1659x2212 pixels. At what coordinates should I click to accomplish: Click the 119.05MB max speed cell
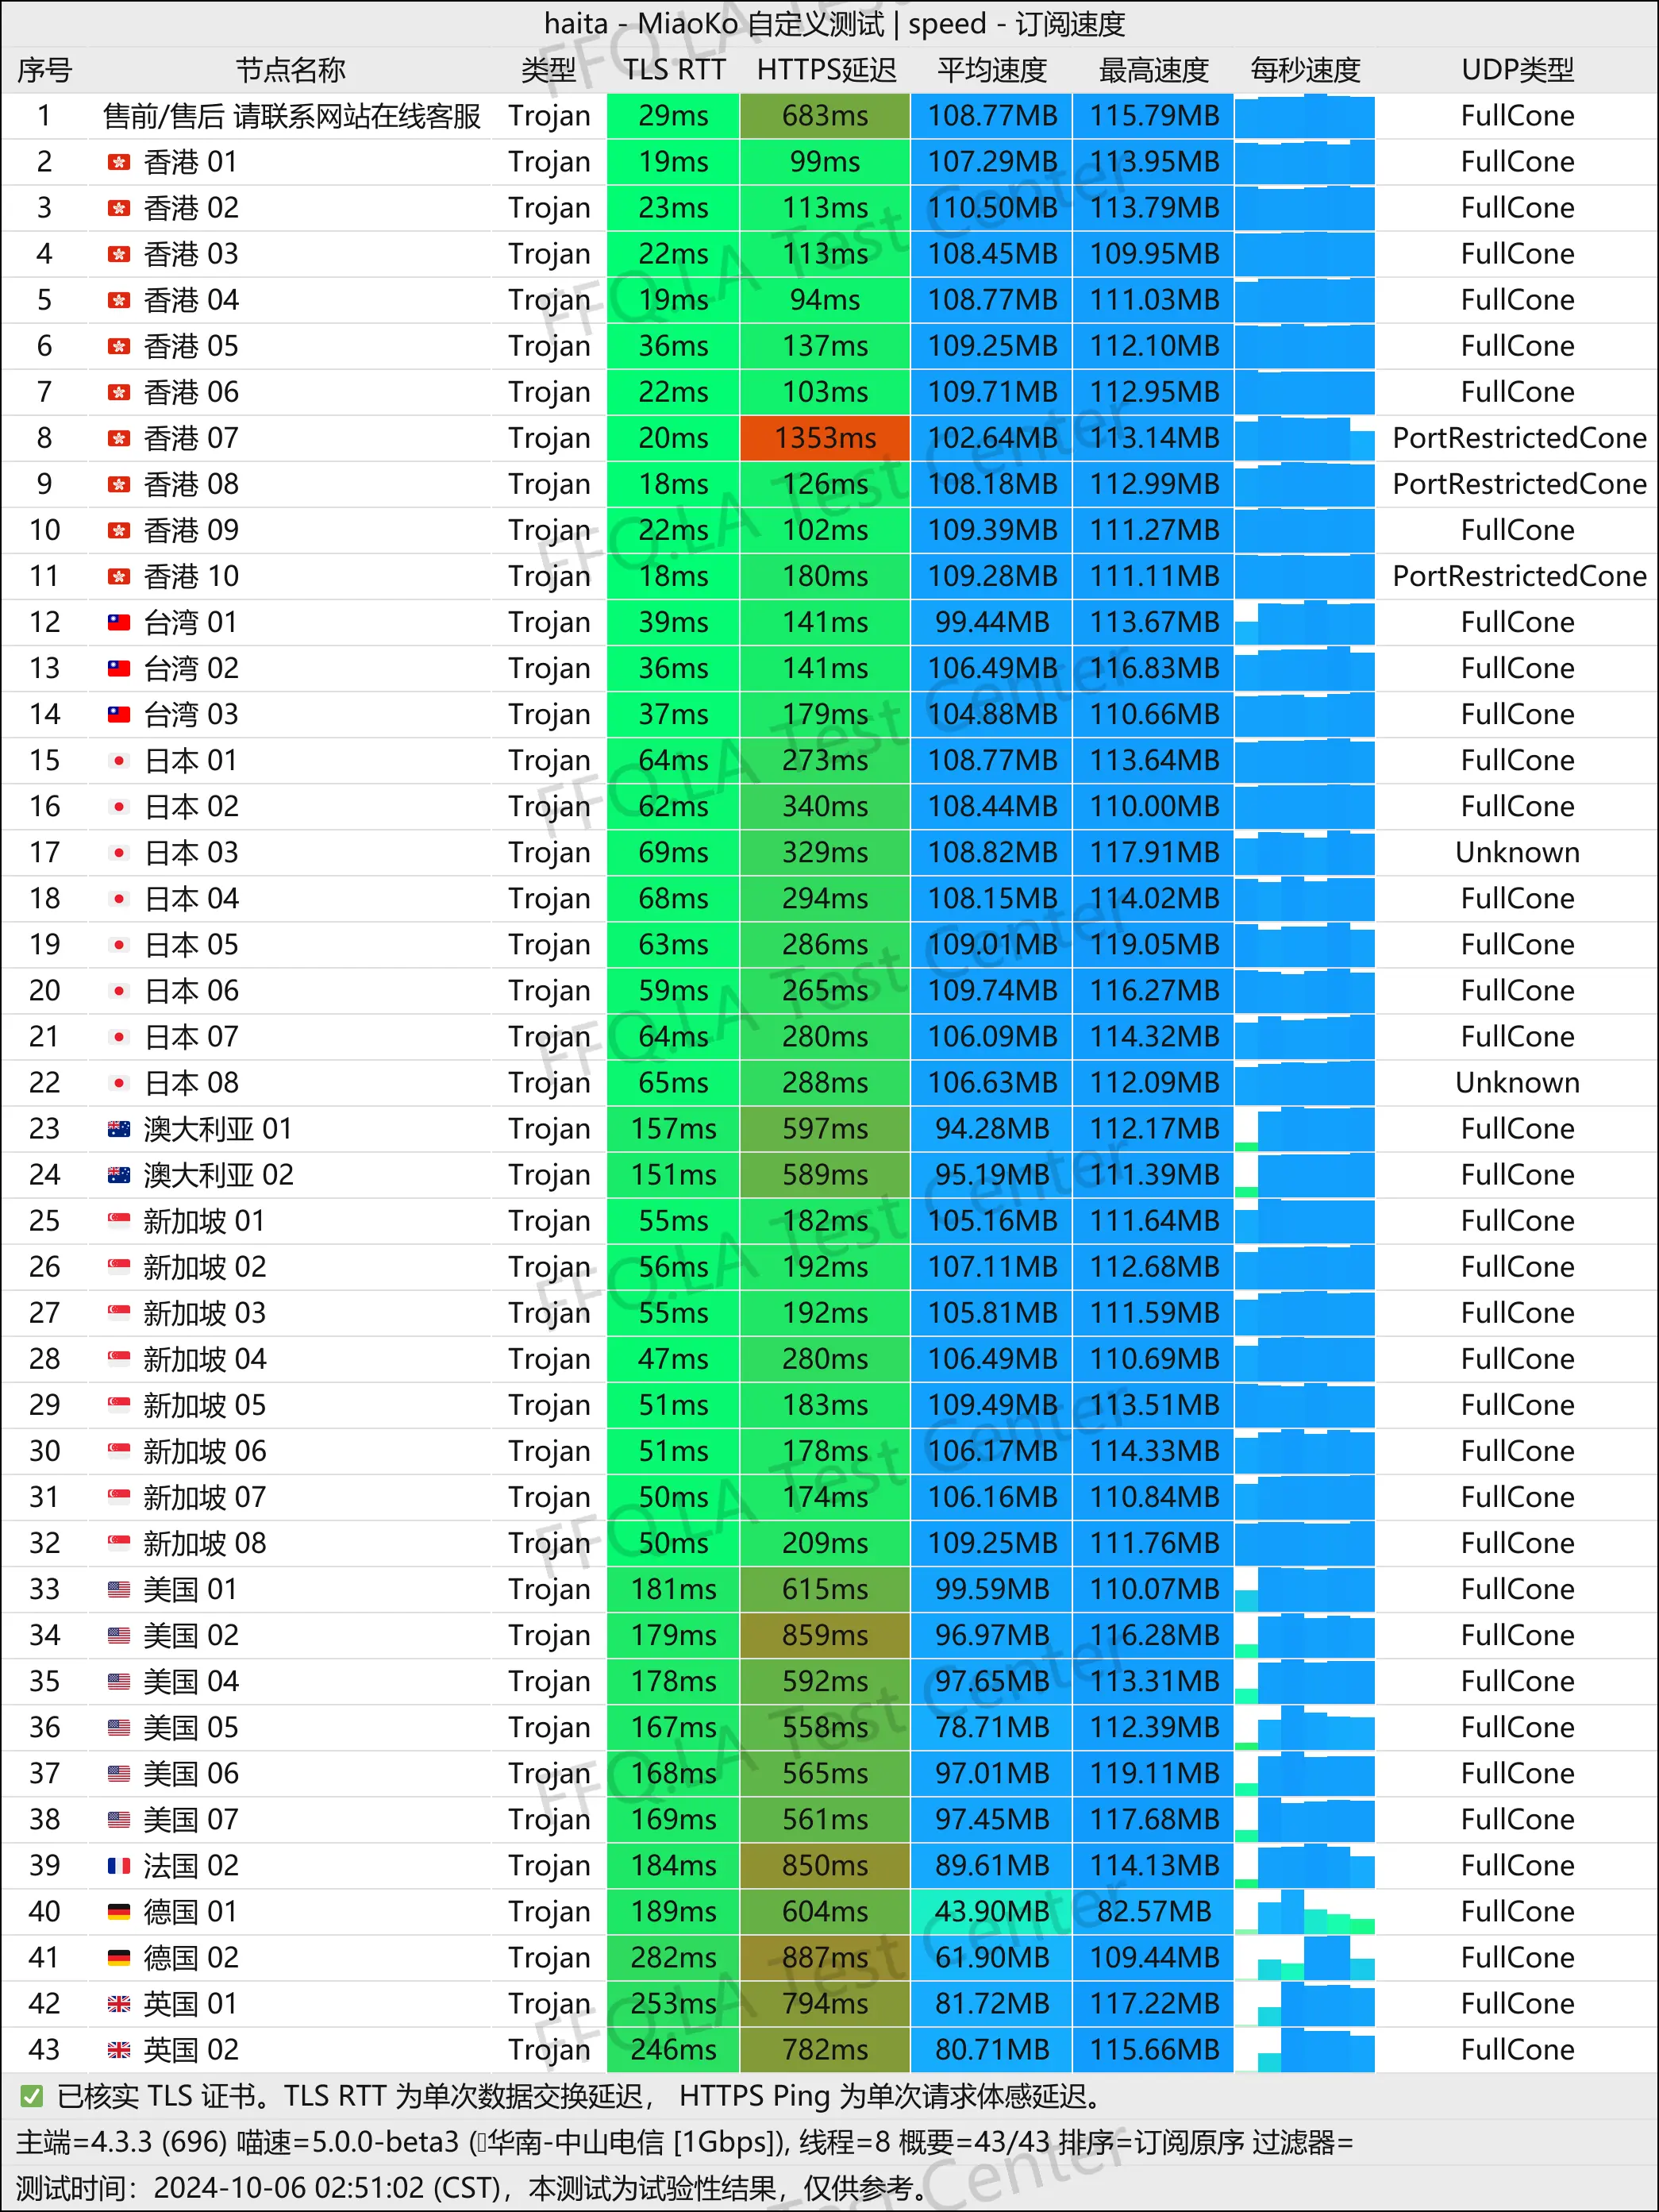[x=1154, y=944]
